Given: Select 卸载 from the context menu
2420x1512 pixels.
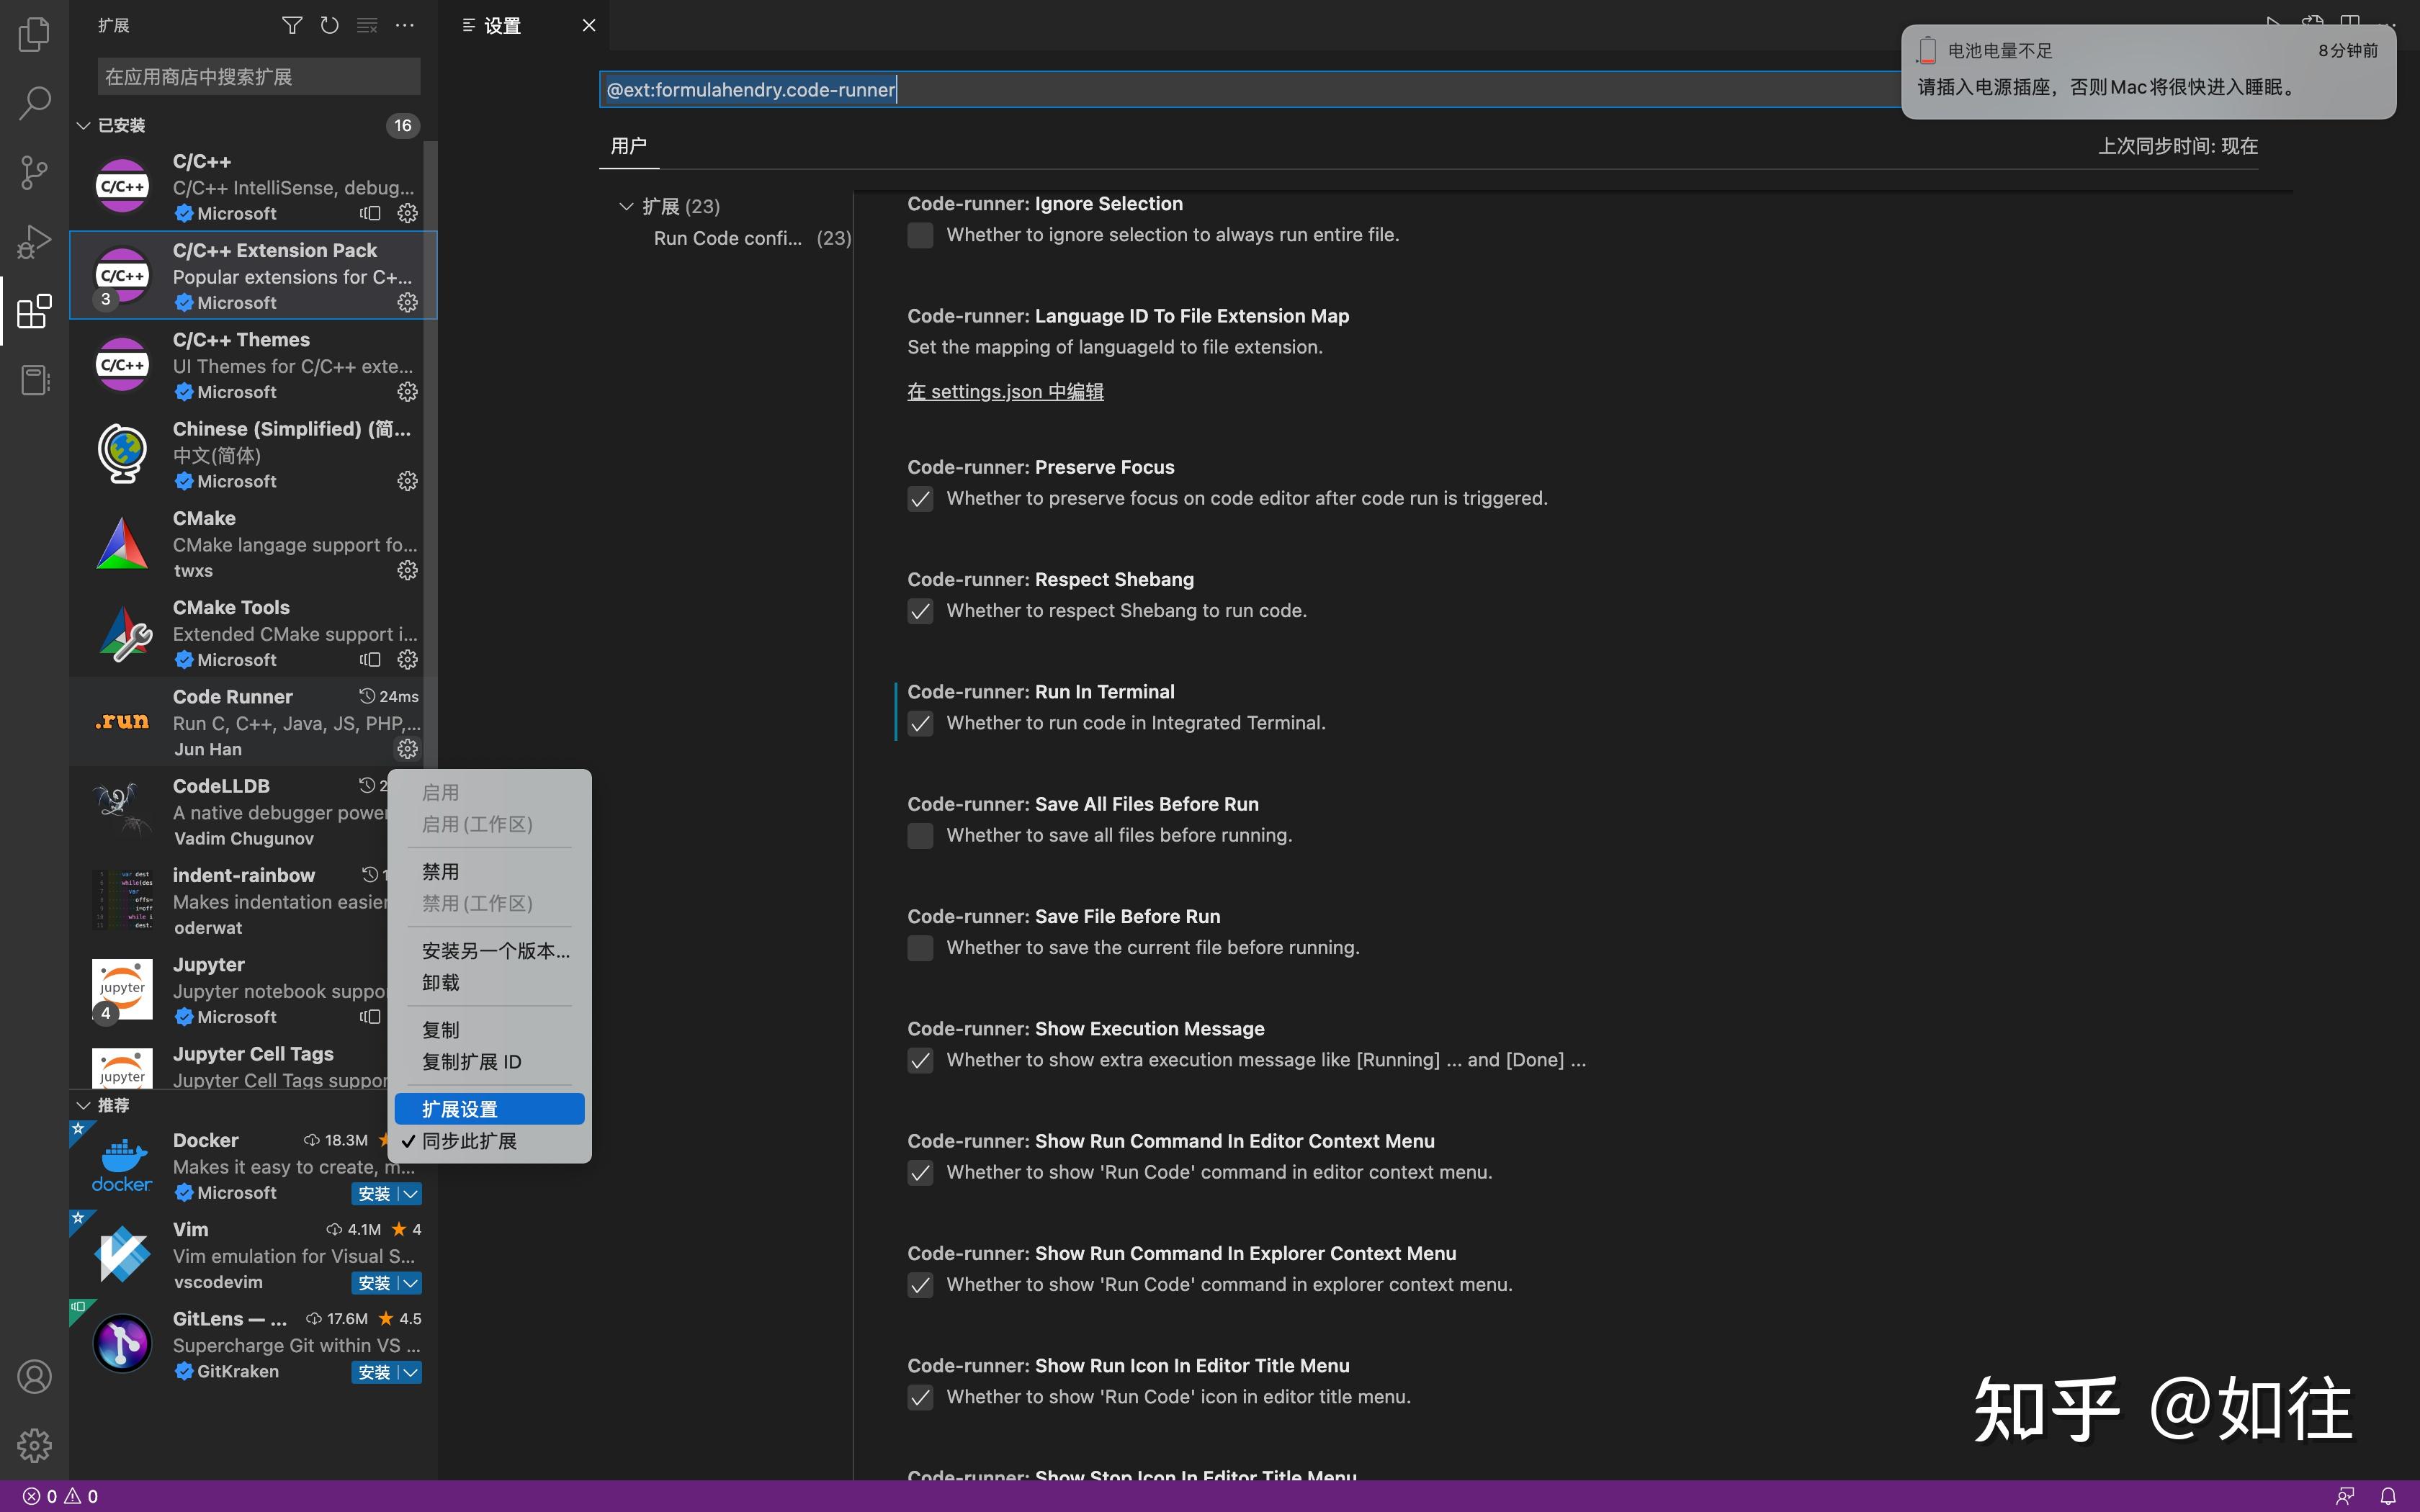Looking at the screenshot, I should point(441,982).
